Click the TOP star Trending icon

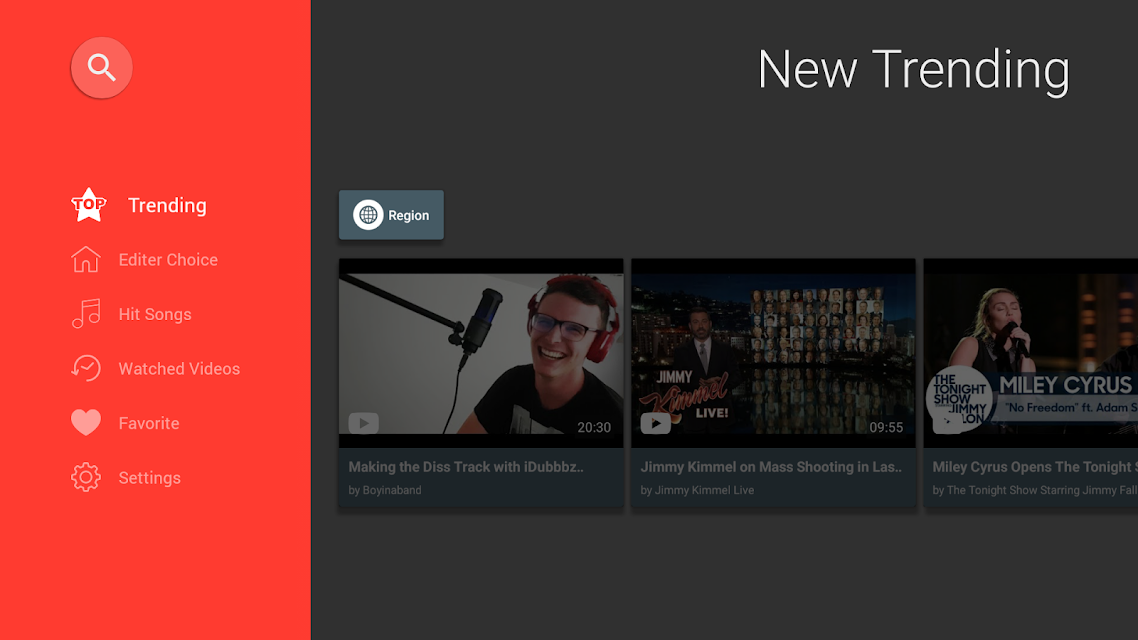(x=89, y=205)
